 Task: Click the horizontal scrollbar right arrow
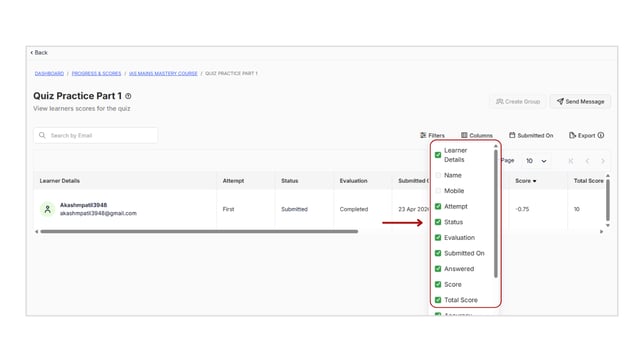click(x=602, y=232)
